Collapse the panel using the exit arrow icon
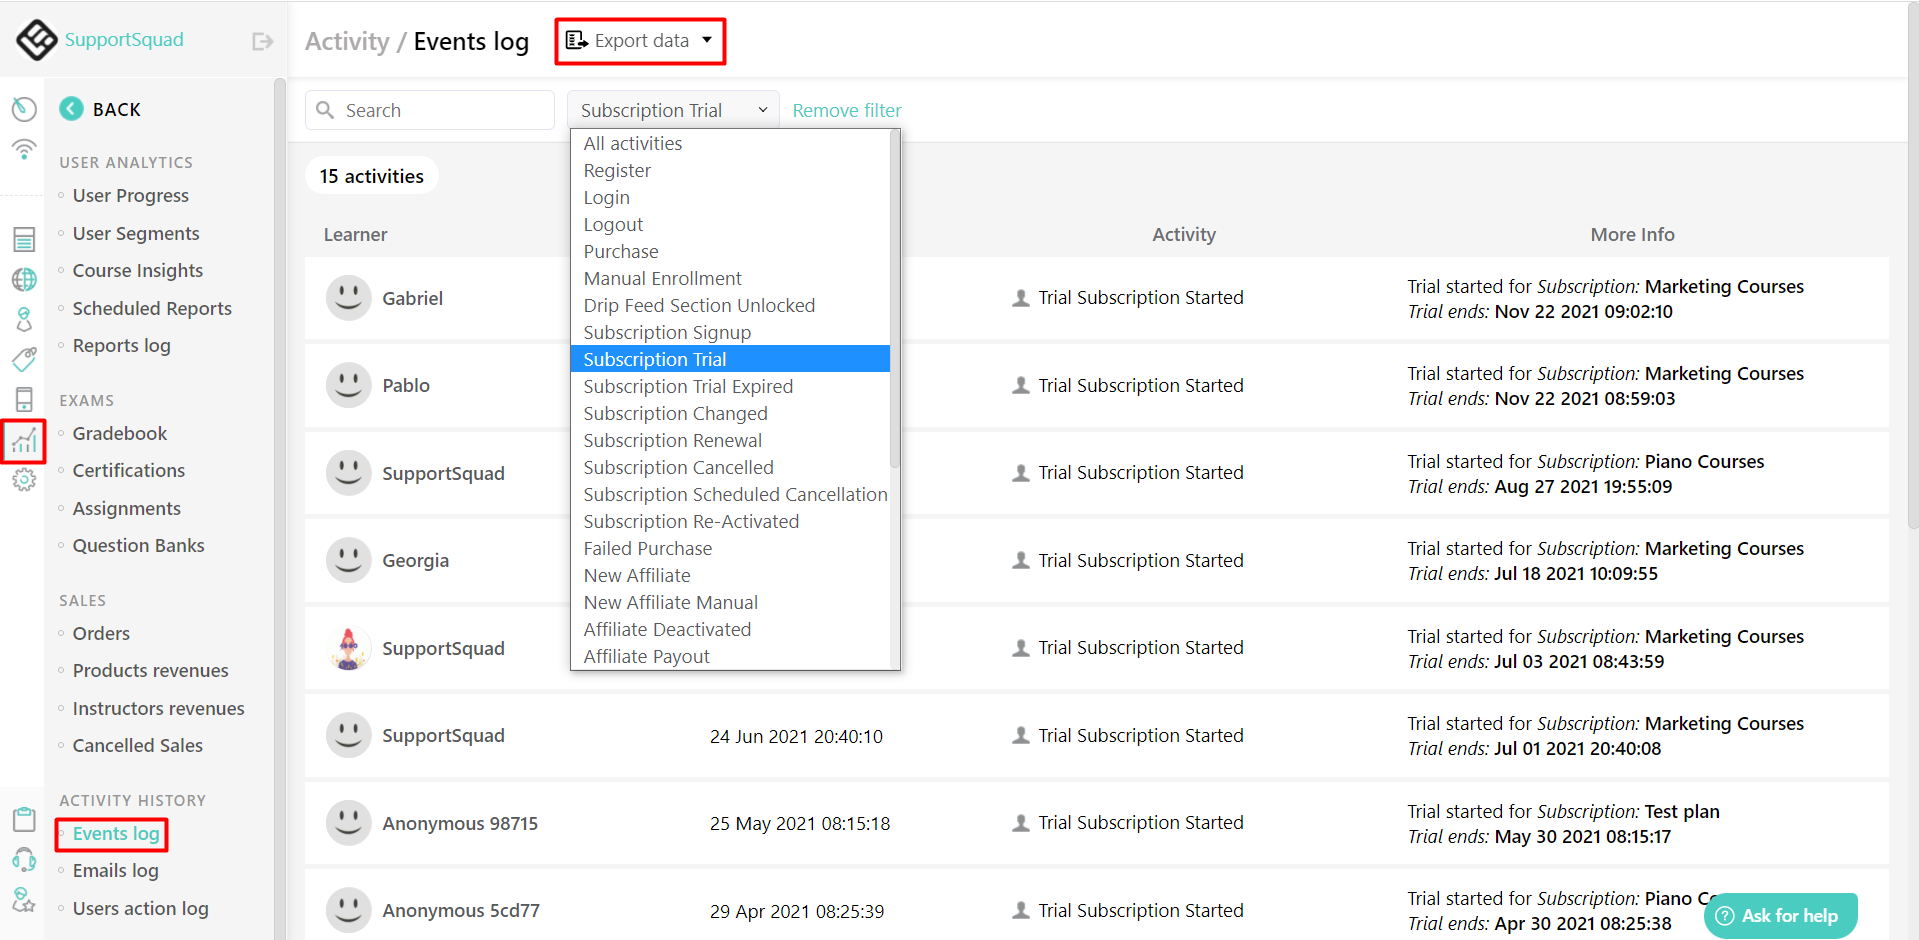The height and width of the screenshot is (940, 1919). (x=261, y=41)
